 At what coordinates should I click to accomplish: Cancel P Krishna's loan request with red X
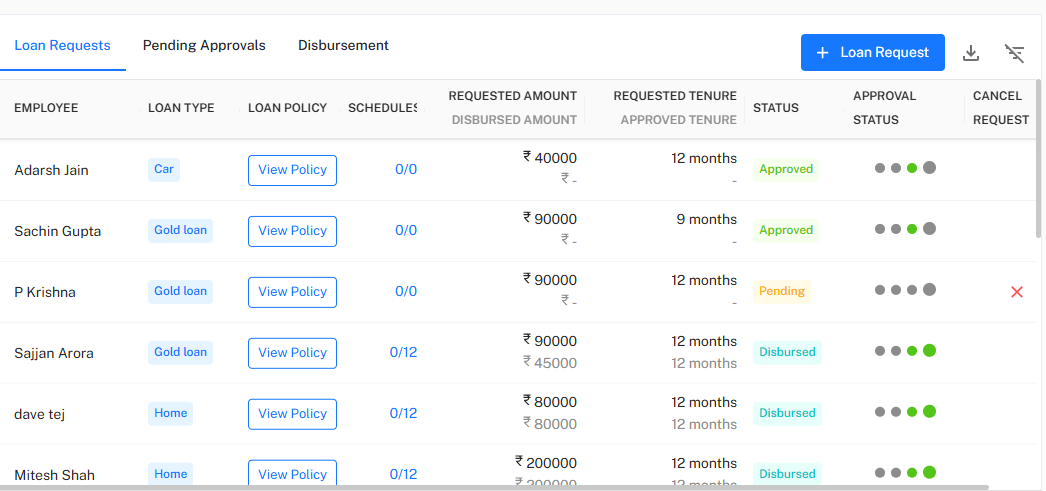point(1017,292)
